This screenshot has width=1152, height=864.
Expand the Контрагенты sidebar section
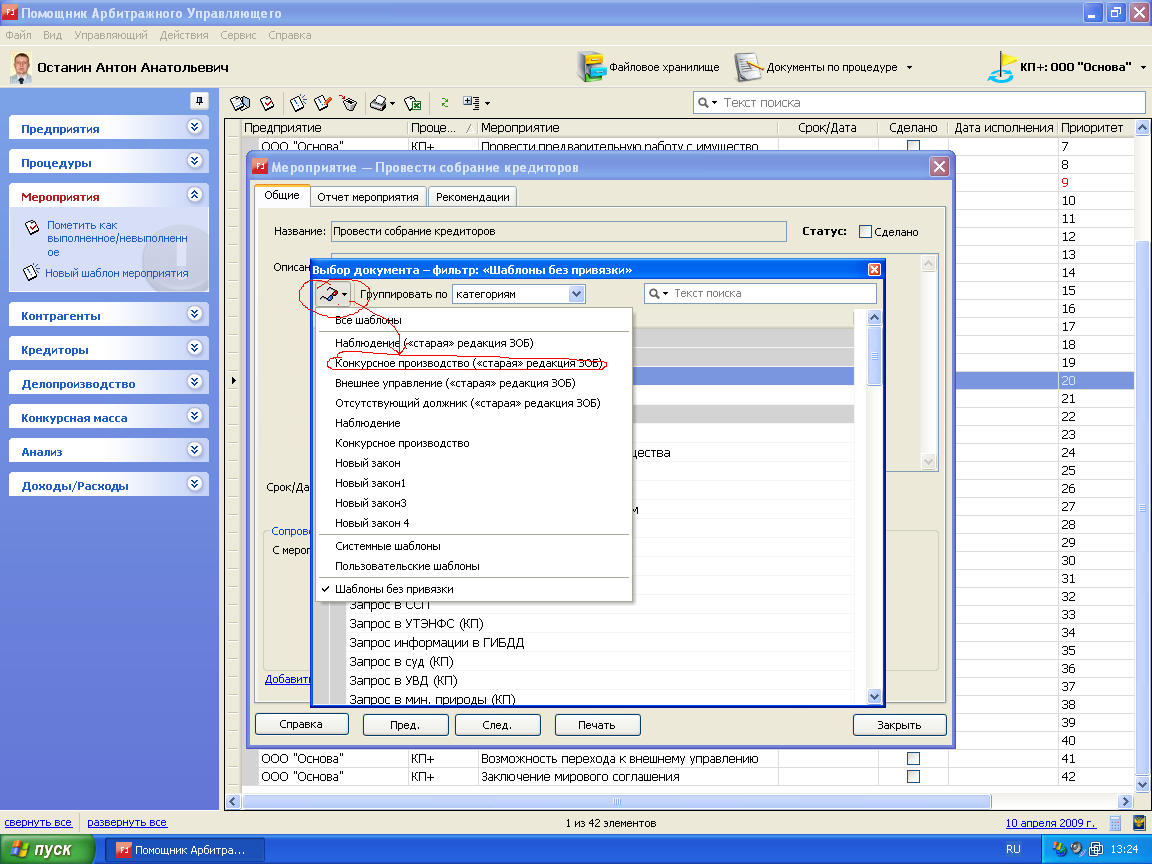click(195, 314)
